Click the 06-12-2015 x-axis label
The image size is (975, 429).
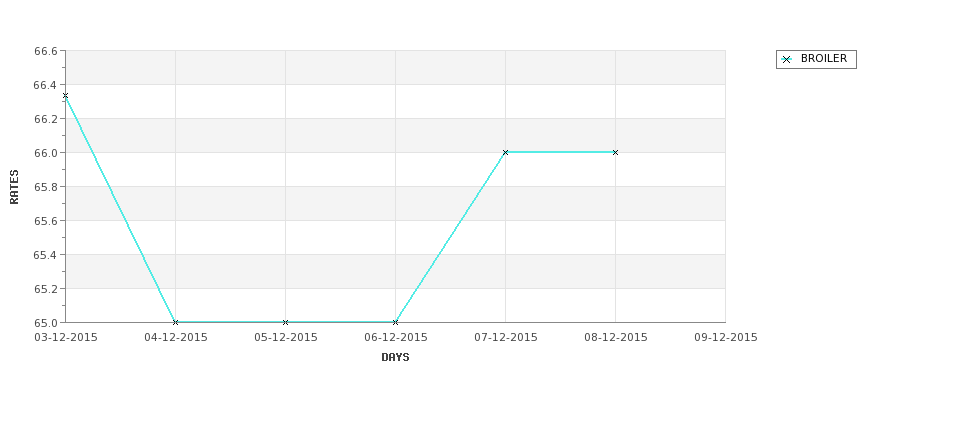[396, 338]
